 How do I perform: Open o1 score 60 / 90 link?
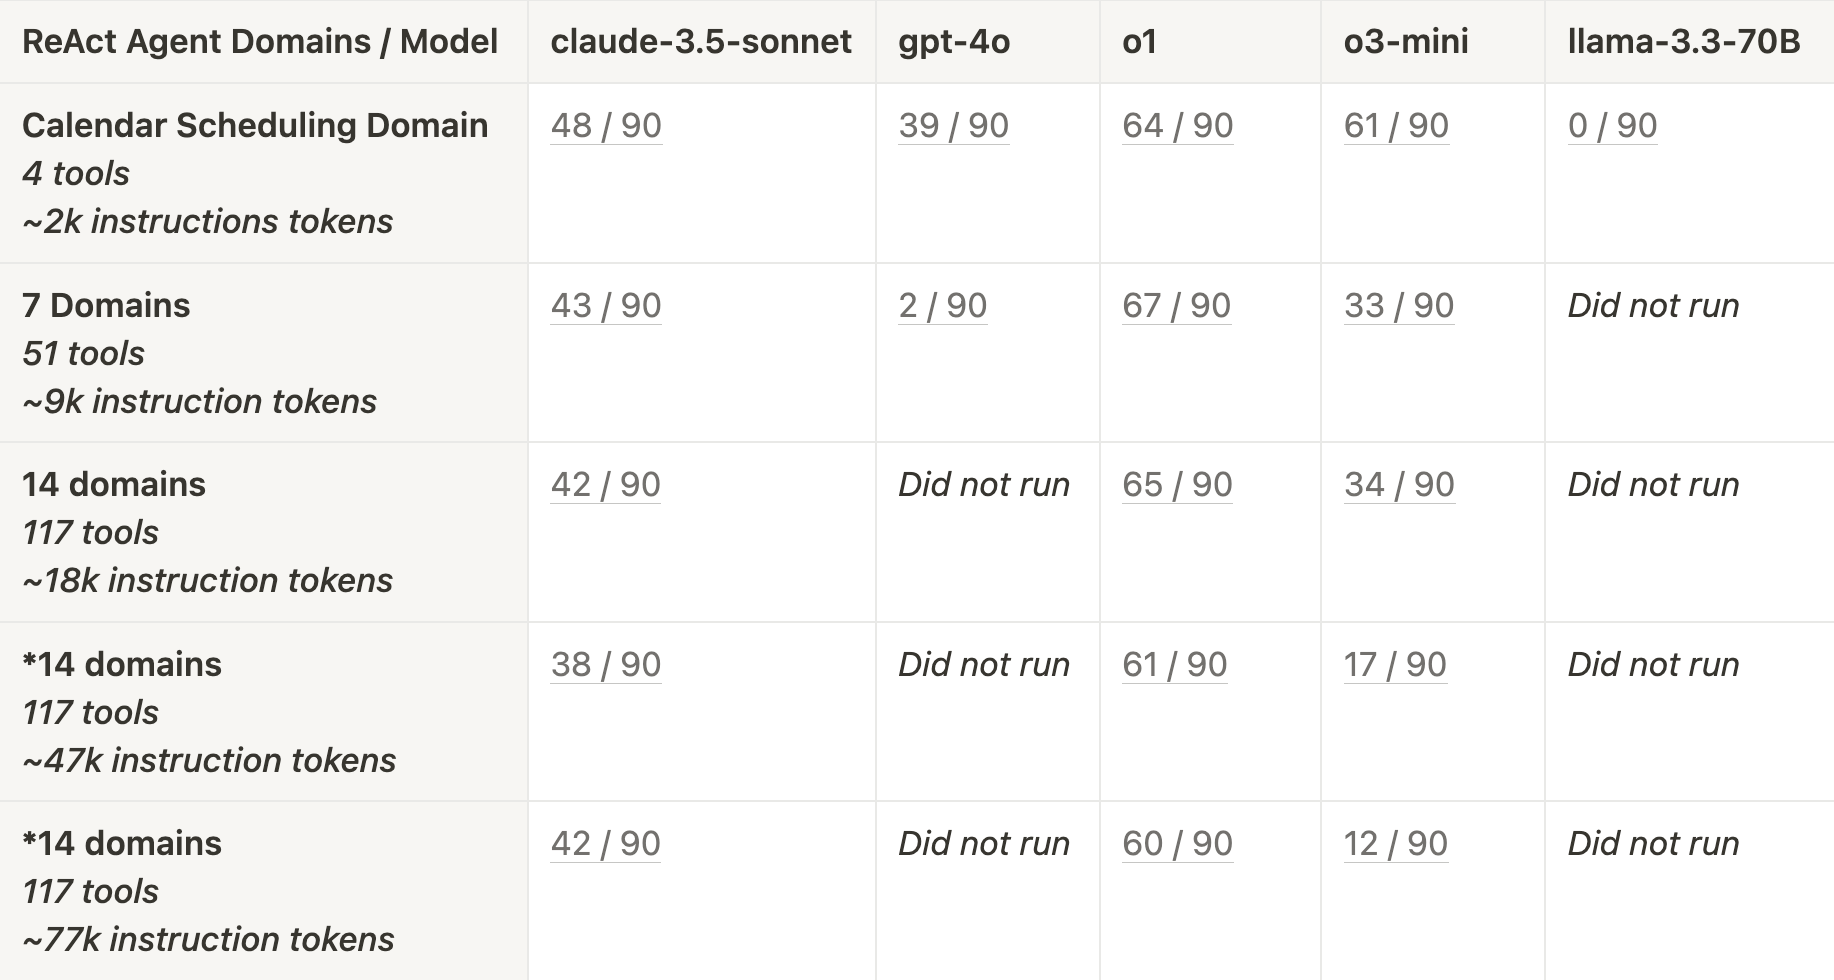1177,844
